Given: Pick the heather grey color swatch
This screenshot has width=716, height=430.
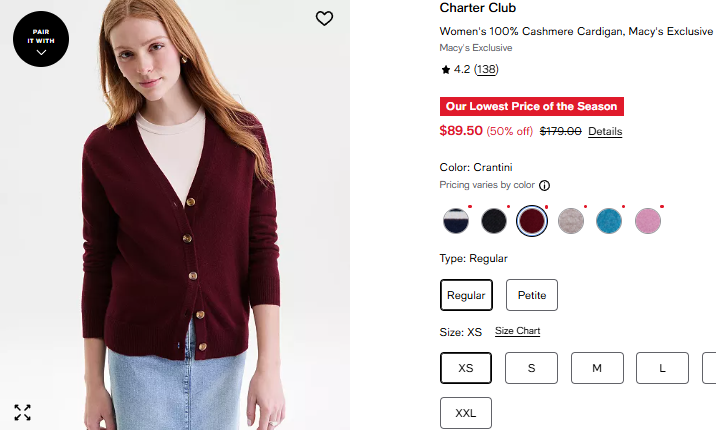Looking at the screenshot, I should [571, 221].
